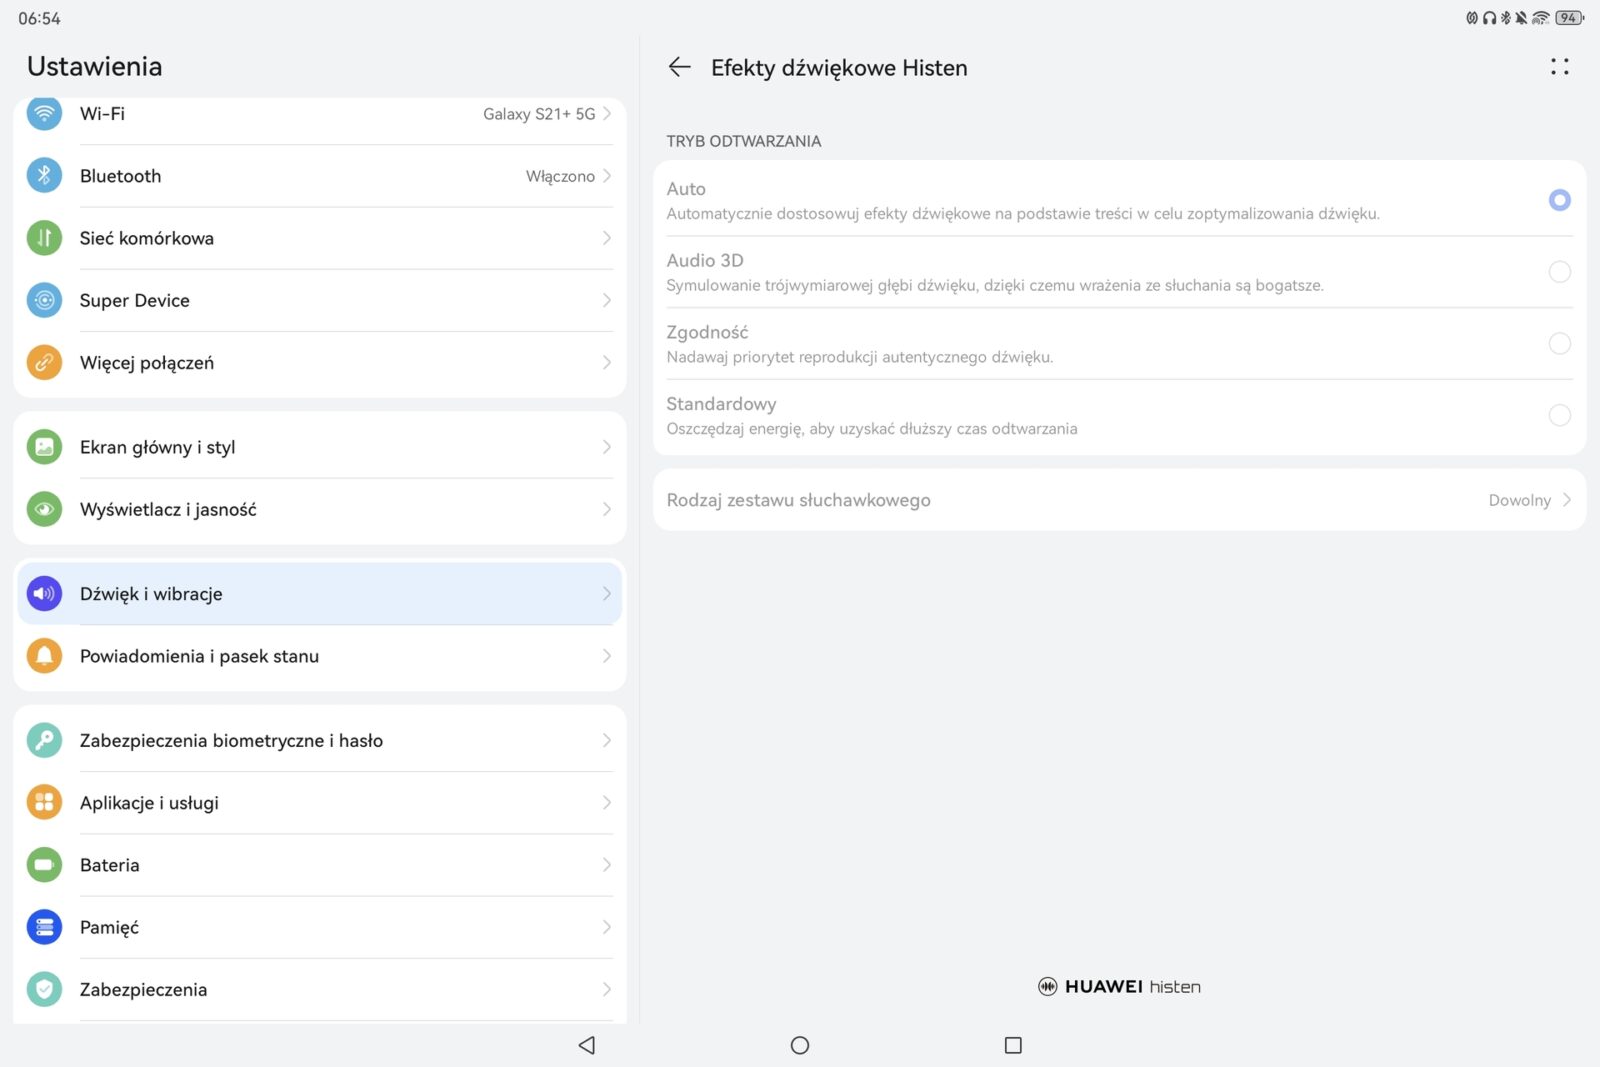Go to Wyświetlacz i jasność settings

click(320, 510)
